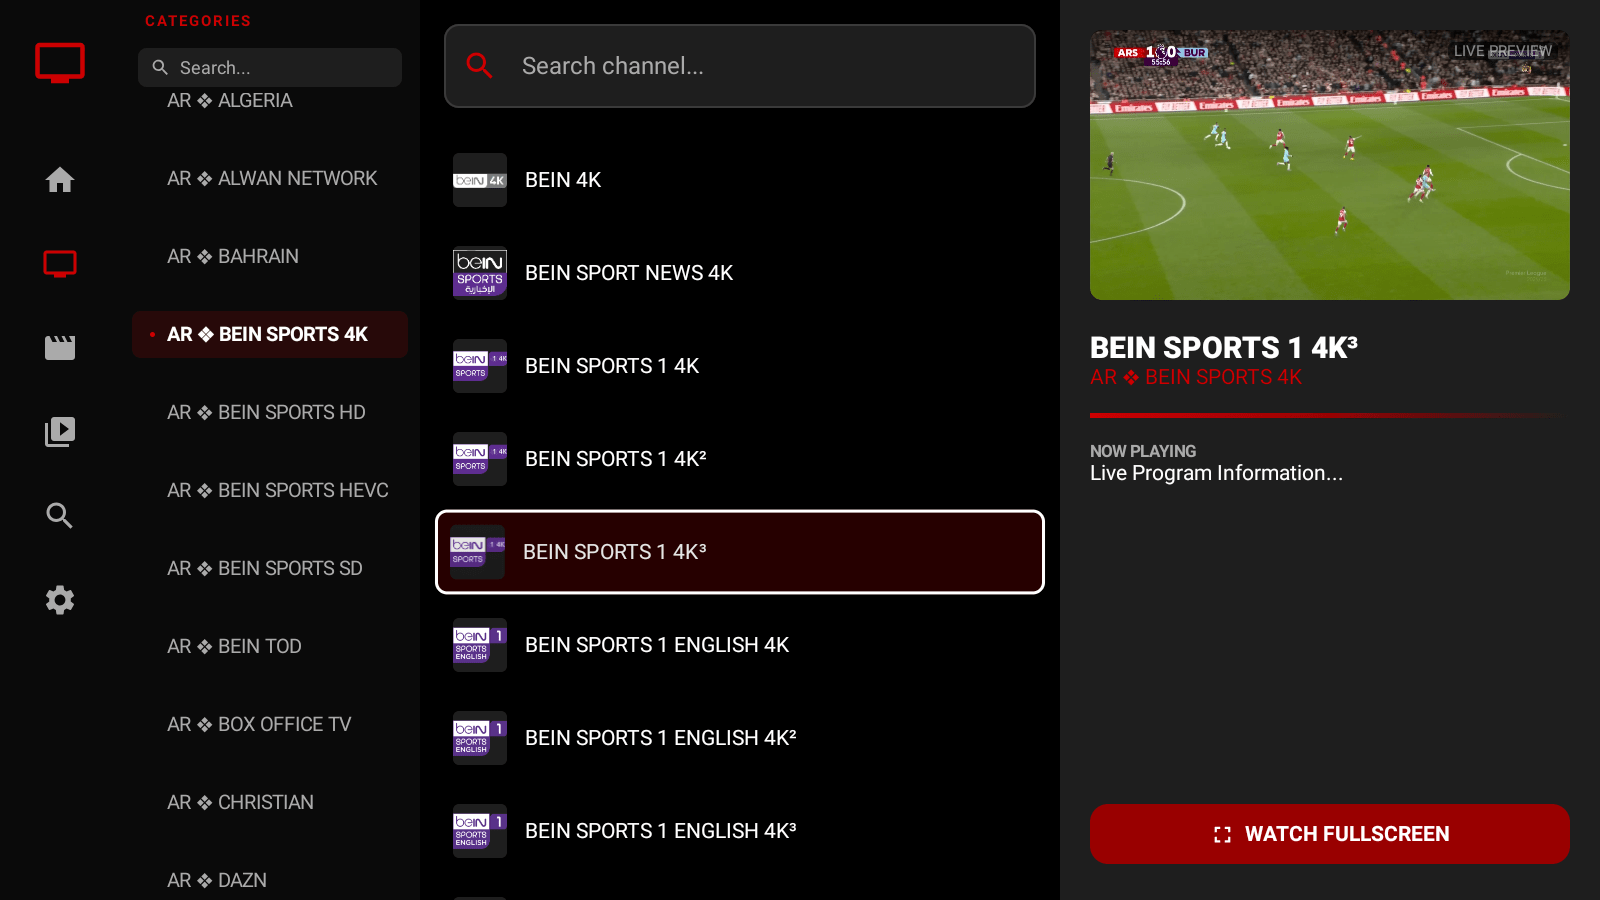Open the Settings gear icon
Image resolution: width=1600 pixels, height=900 pixels.
60,600
